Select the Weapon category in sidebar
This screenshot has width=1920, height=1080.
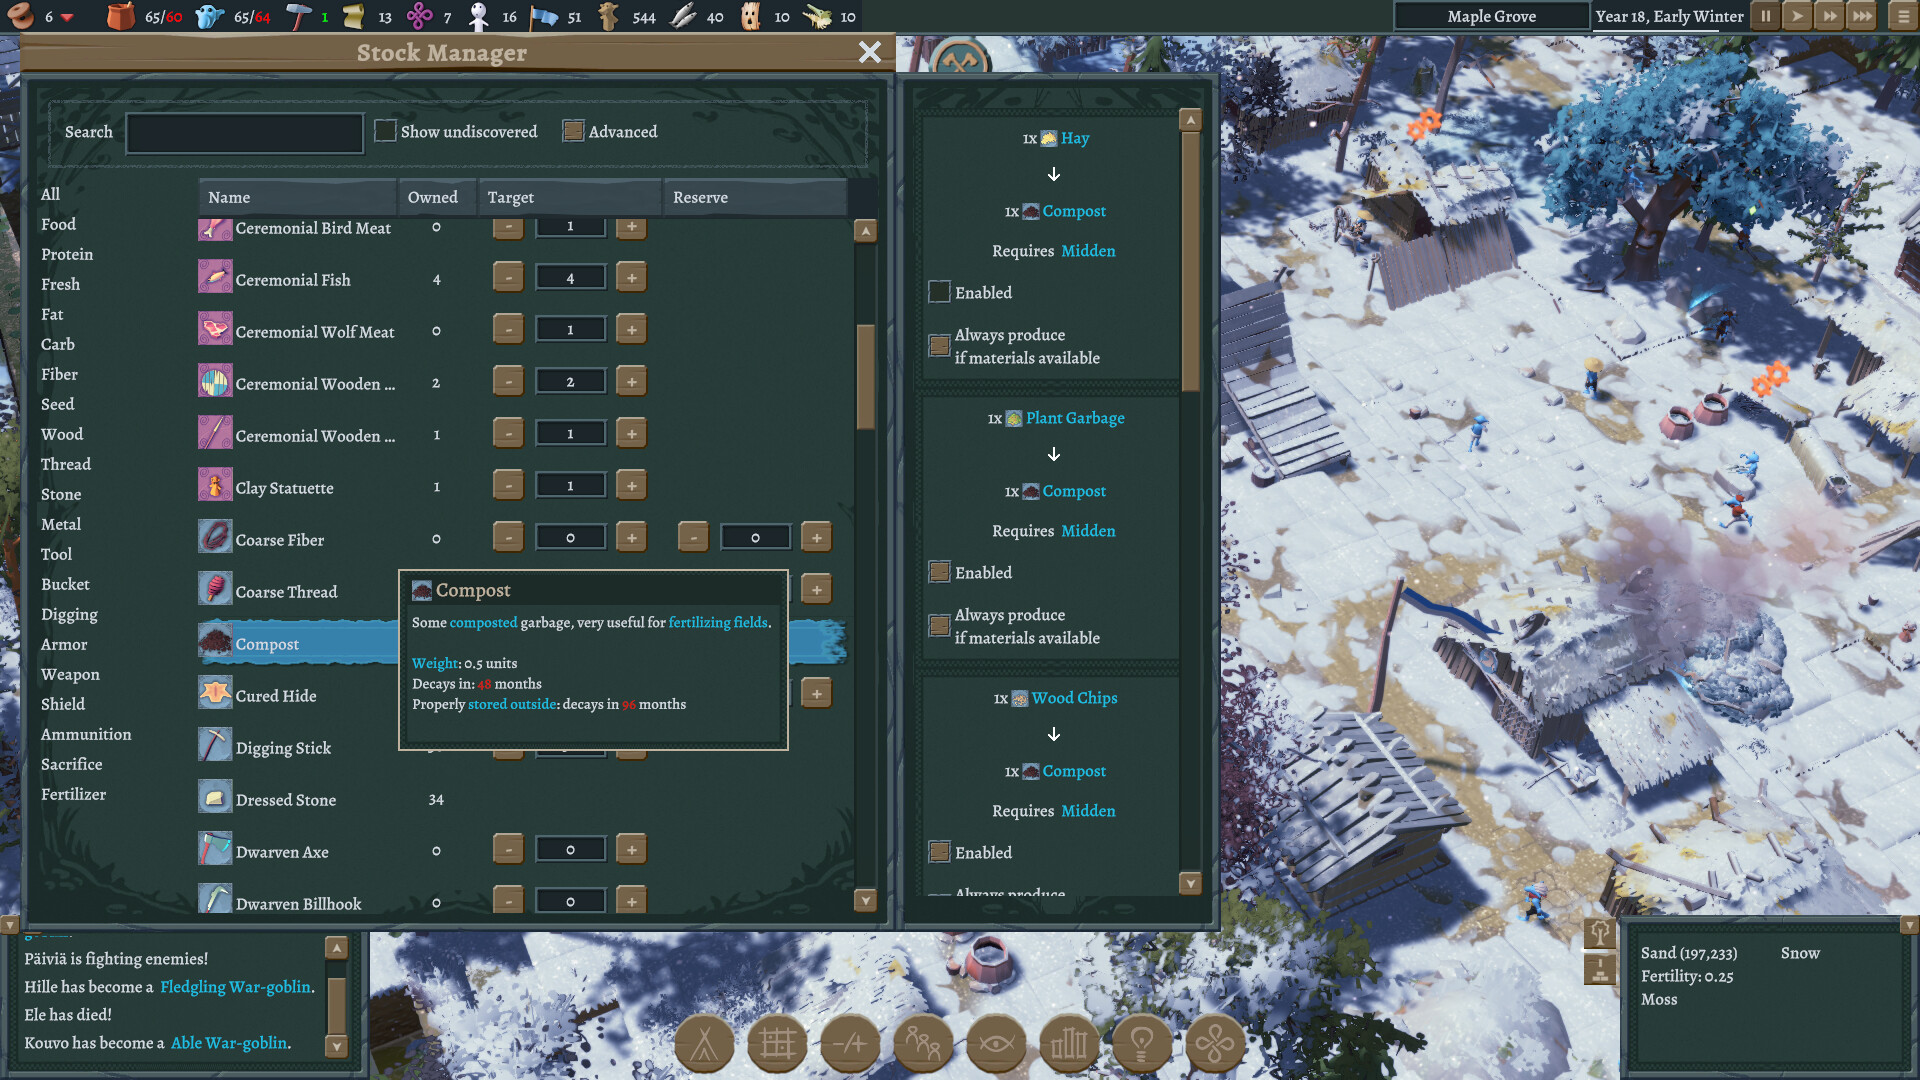tap(70, 674)
